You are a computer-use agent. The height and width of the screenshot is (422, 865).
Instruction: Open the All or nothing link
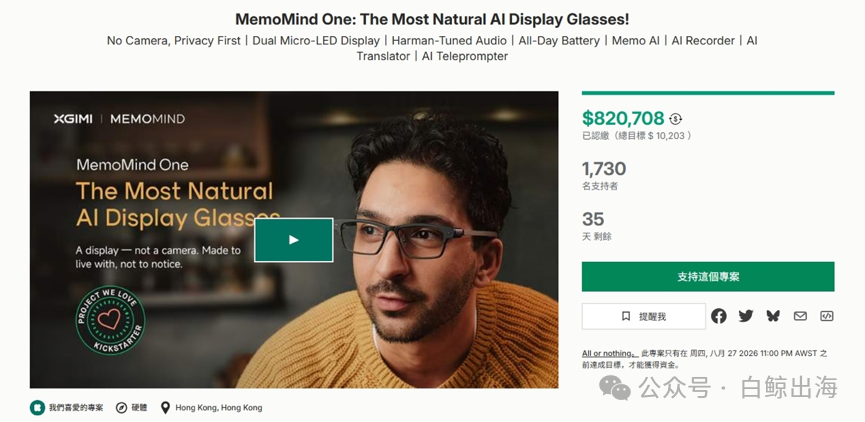610,354
